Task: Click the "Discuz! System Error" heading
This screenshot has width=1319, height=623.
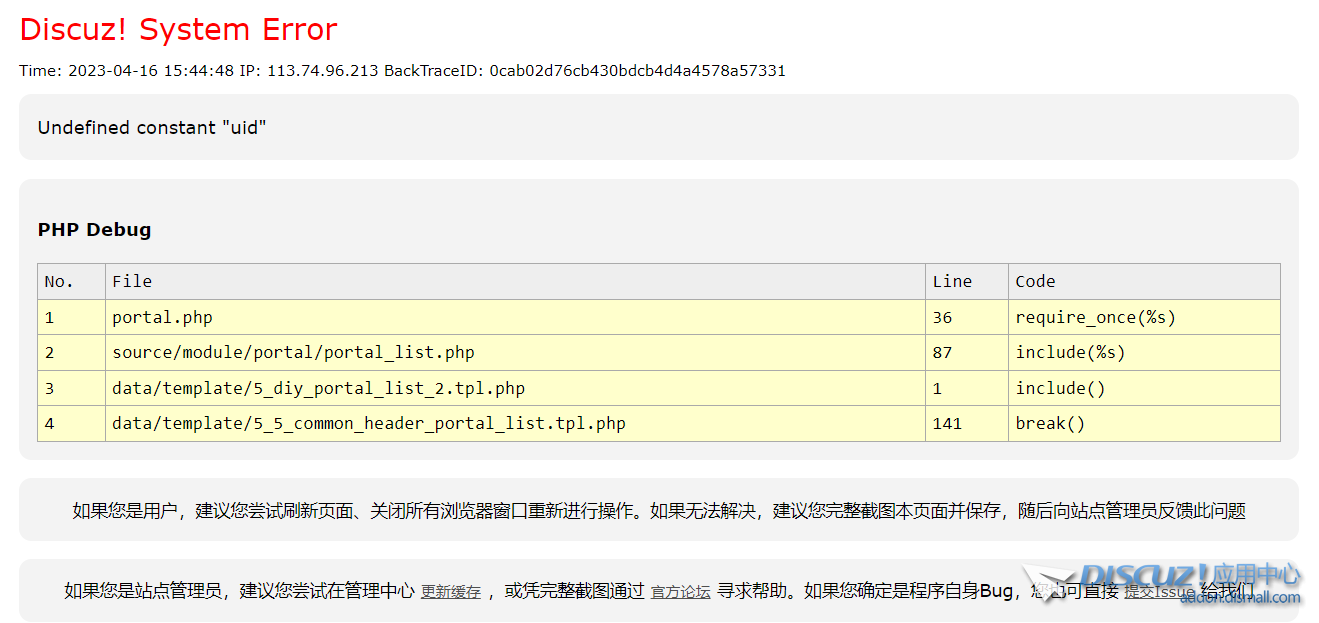Action: [178, 30]
